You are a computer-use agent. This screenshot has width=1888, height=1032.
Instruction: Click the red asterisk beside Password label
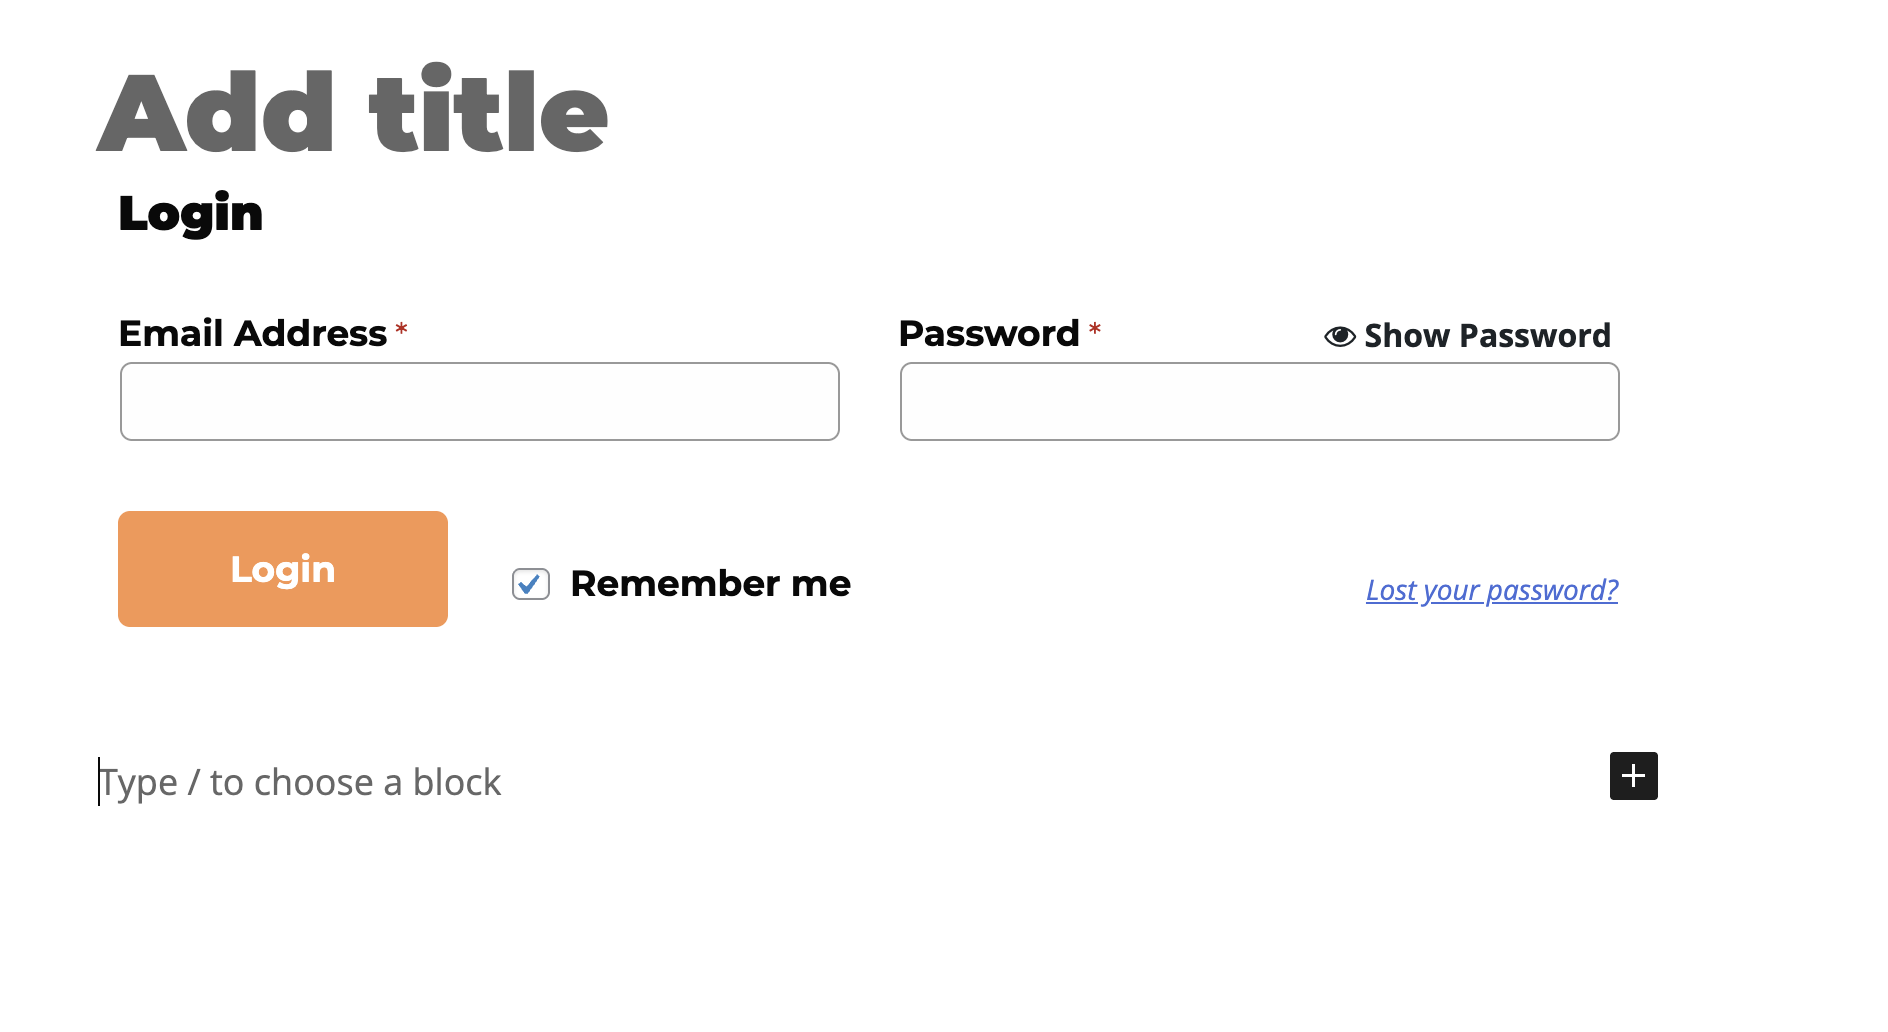[x=1095, y=329]
